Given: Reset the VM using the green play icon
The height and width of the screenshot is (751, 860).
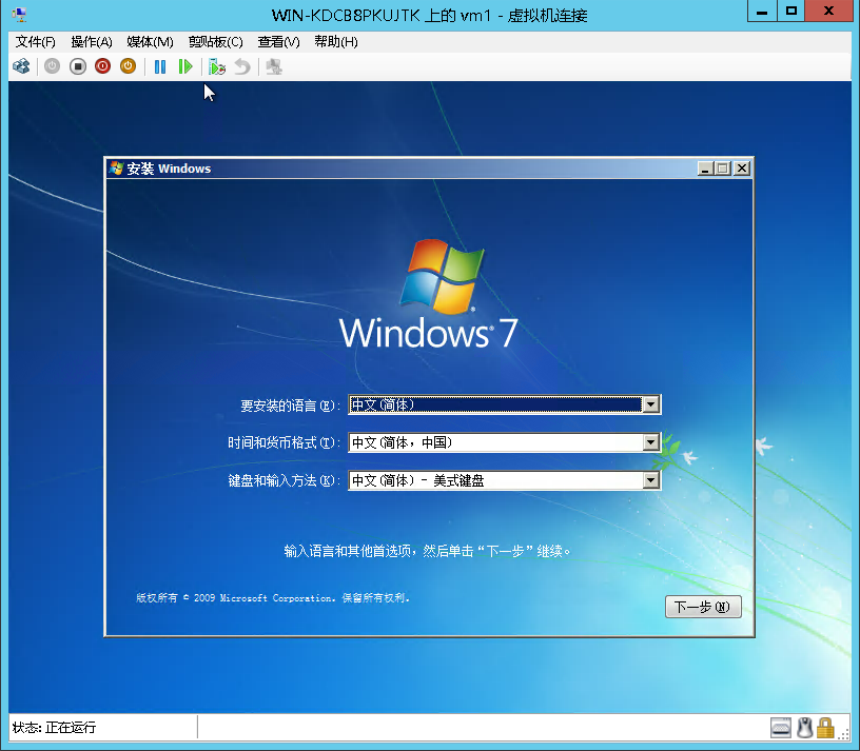Looking at the screenshot, I should coord(185,67).
